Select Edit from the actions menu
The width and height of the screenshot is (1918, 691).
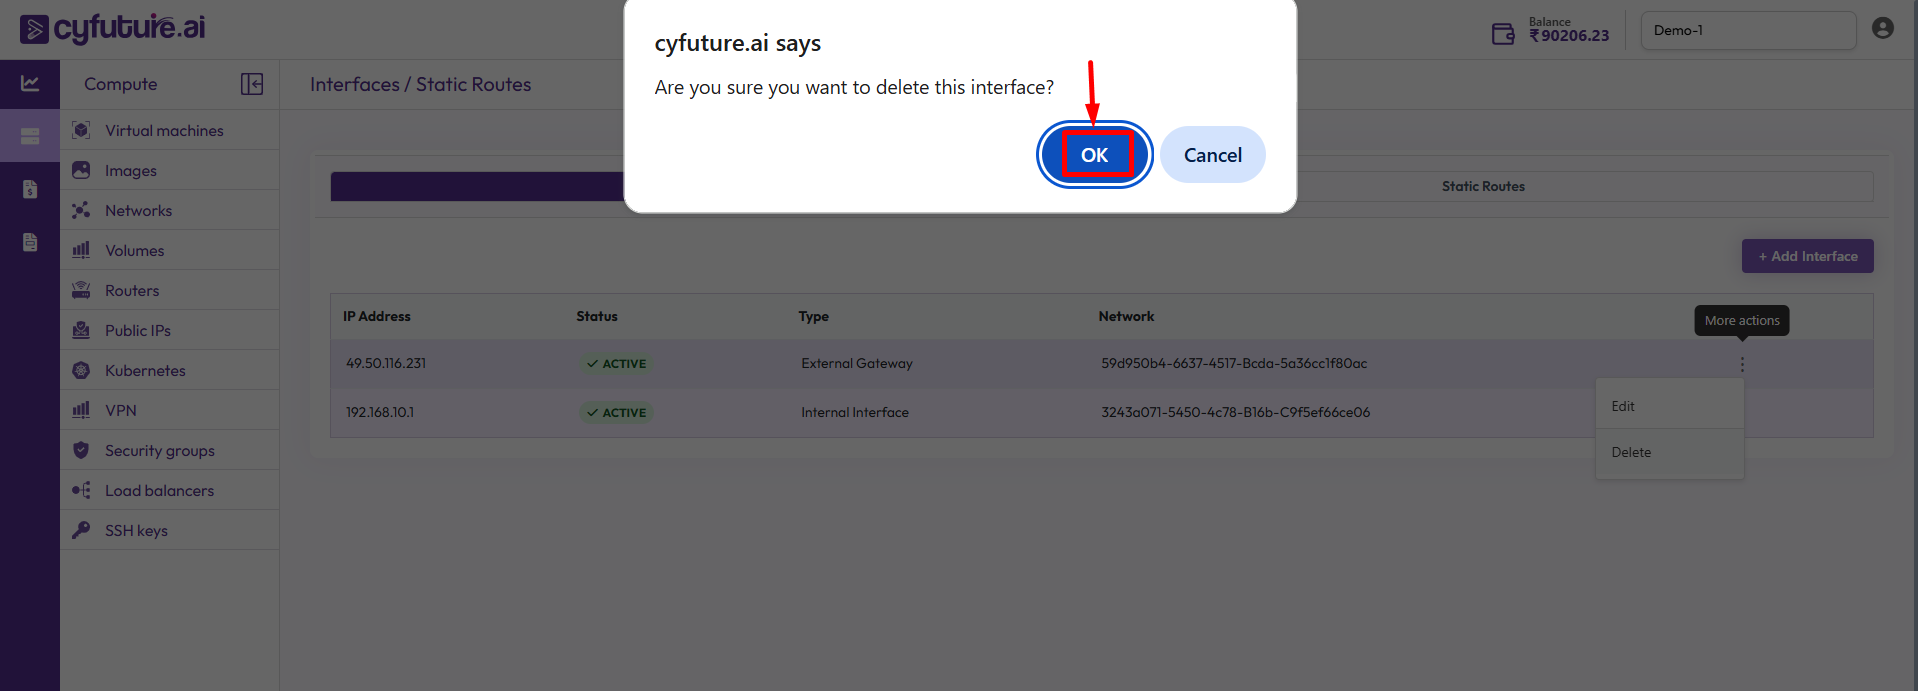1623,407
